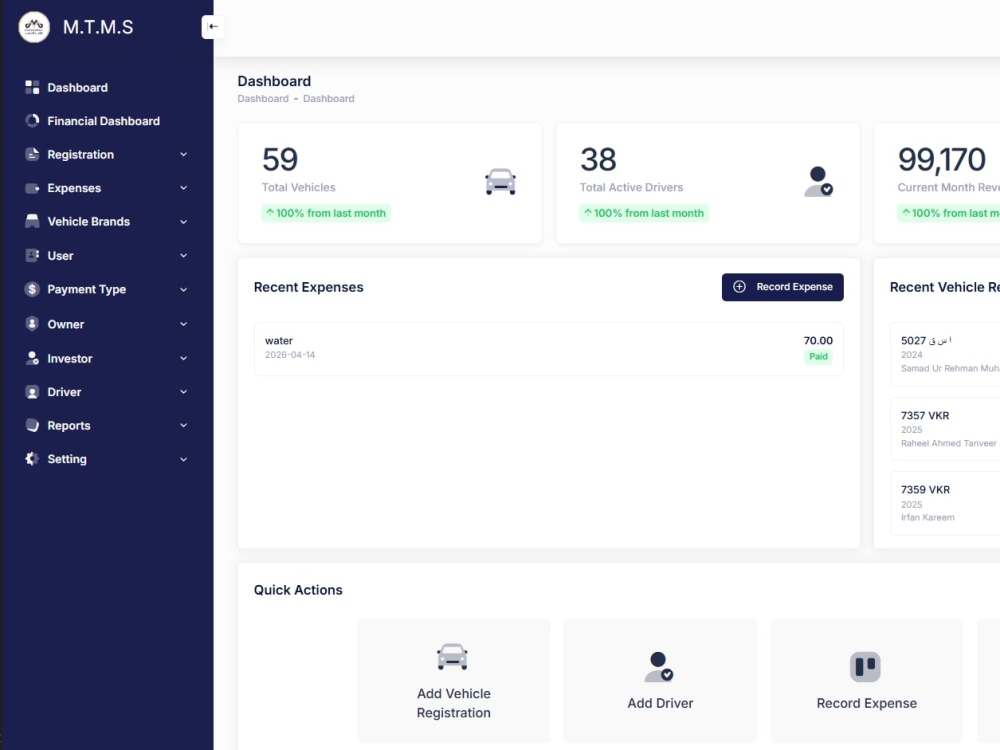Click 100% from last month under Active Drivers
The width and height of the screenshot is (1000, 750).
click(644, 213)
